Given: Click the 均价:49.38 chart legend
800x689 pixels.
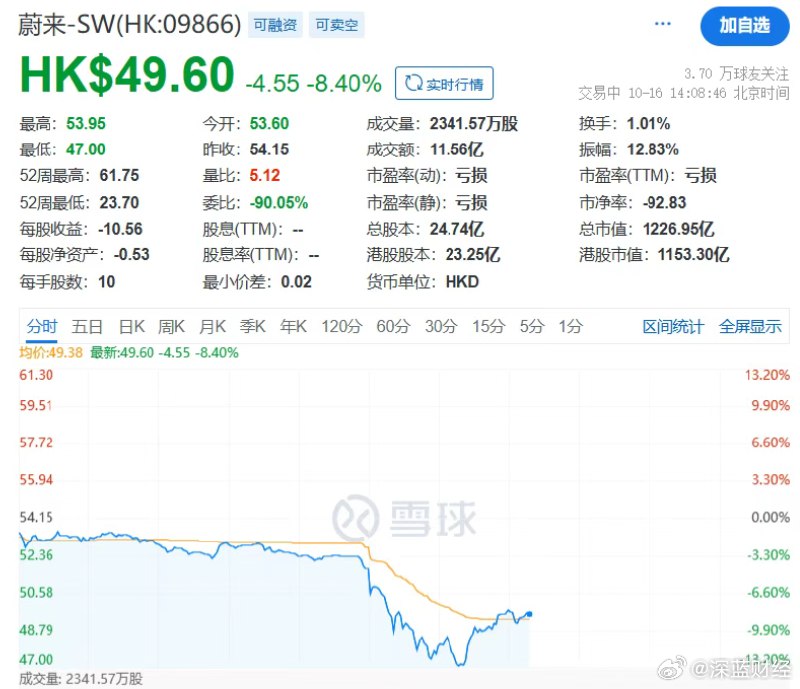Looking at the screenshot, I should (51, 353).
